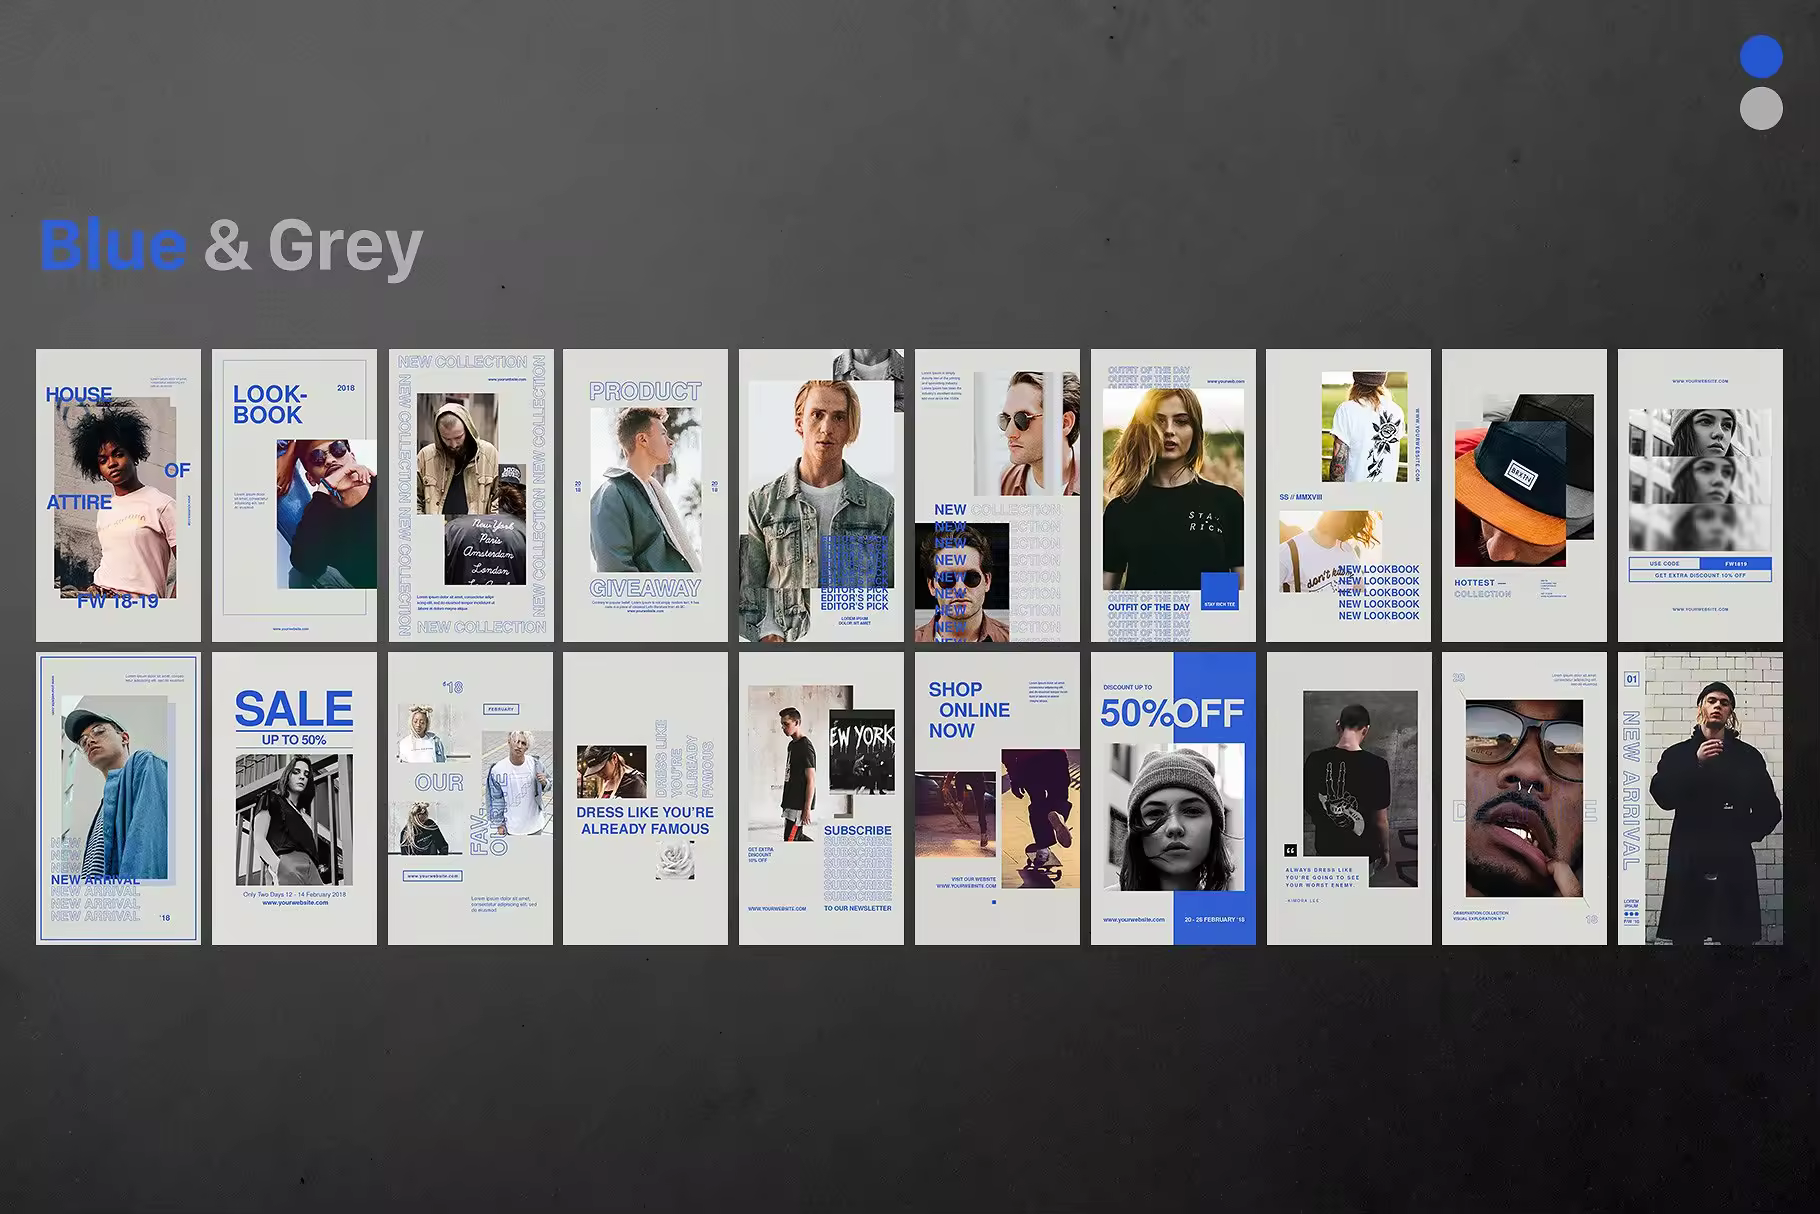Open Dress Like You're Already Famous template
The width and height of the screenshot is (1820, 1214).
[x=645, y=798]
